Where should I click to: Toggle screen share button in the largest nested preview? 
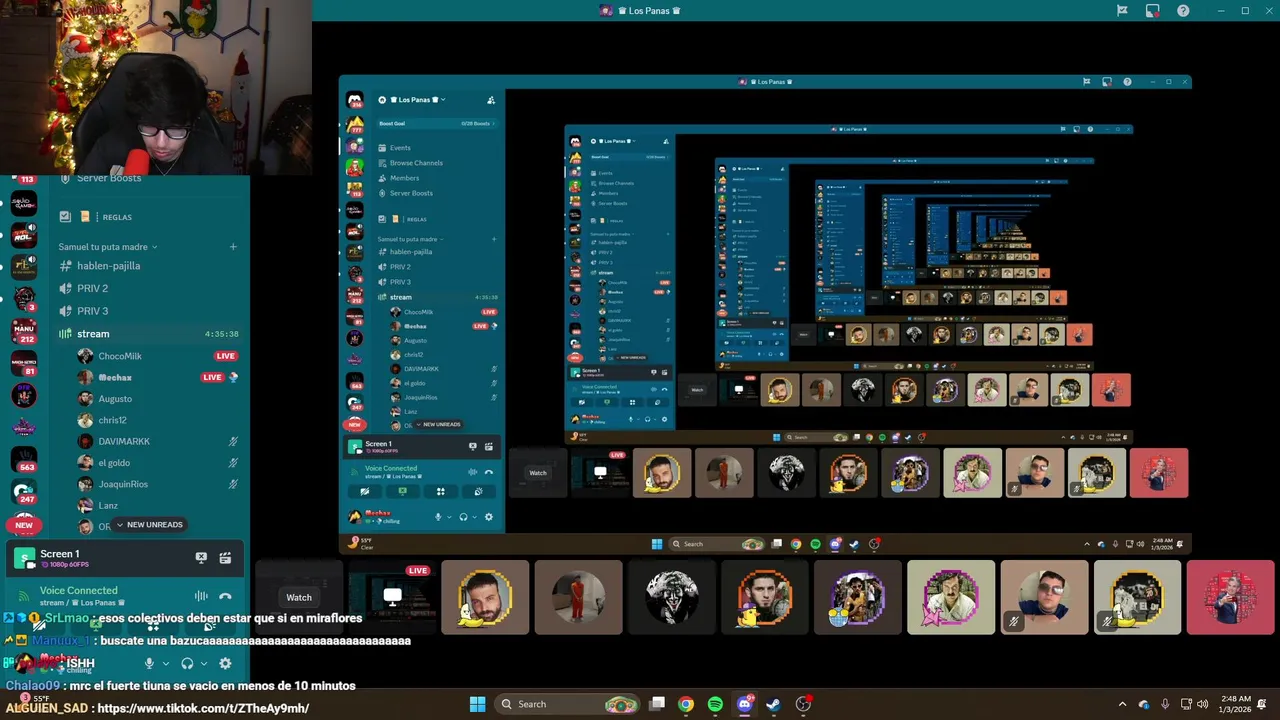(402, 491)
